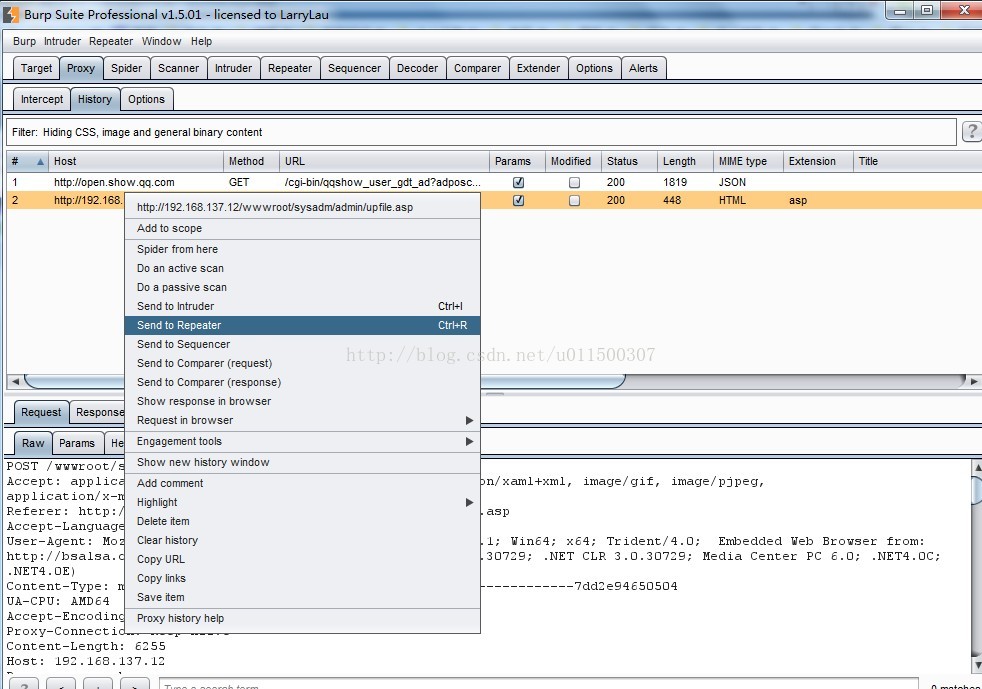Viewport: 982px width, 689px height.
Task: Select Save item in context menu
Action: point(302,598)
